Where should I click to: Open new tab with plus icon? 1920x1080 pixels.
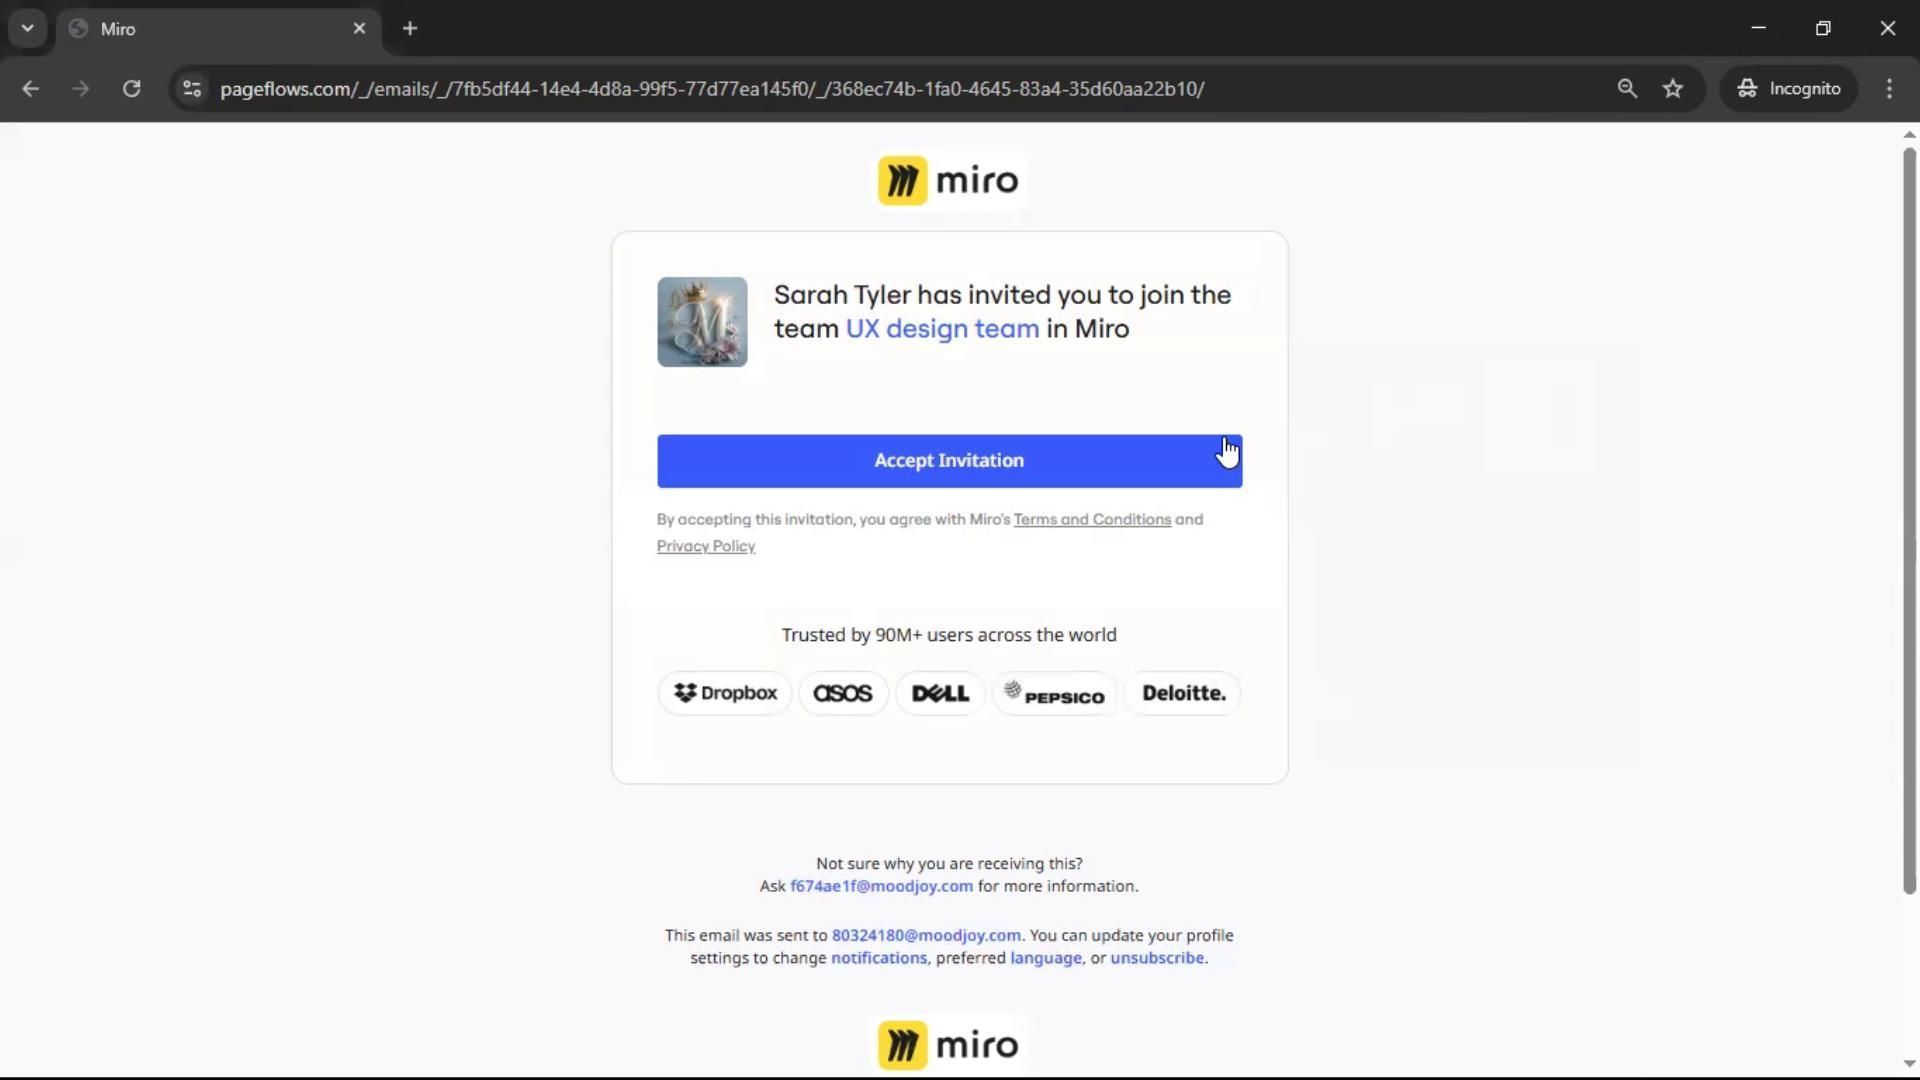pos(410,29)
